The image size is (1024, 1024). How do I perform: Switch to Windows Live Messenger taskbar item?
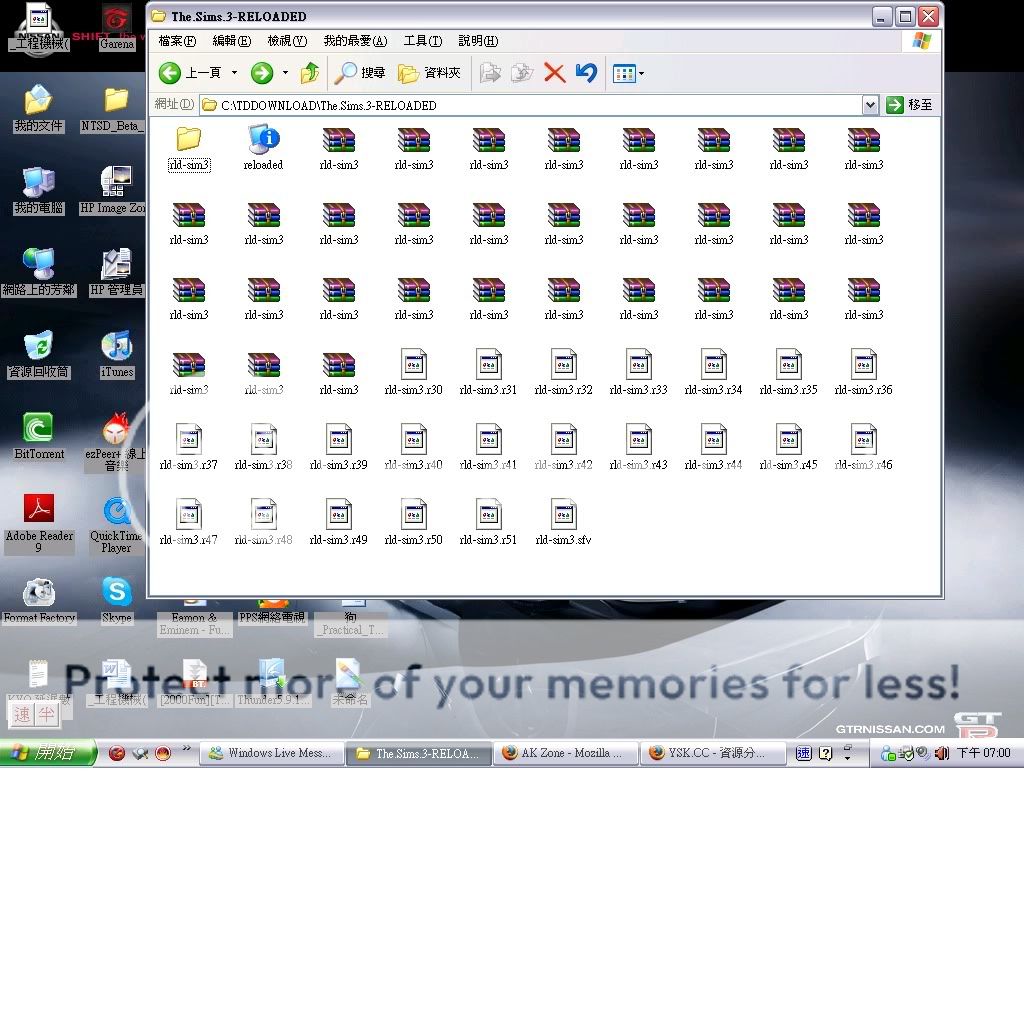(272, 753)
